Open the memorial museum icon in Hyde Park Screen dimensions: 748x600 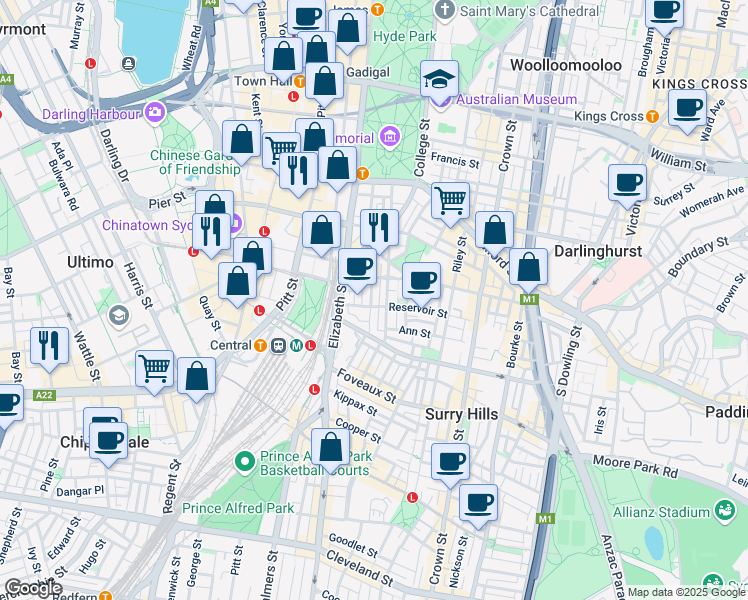click(x=390, y=138)
